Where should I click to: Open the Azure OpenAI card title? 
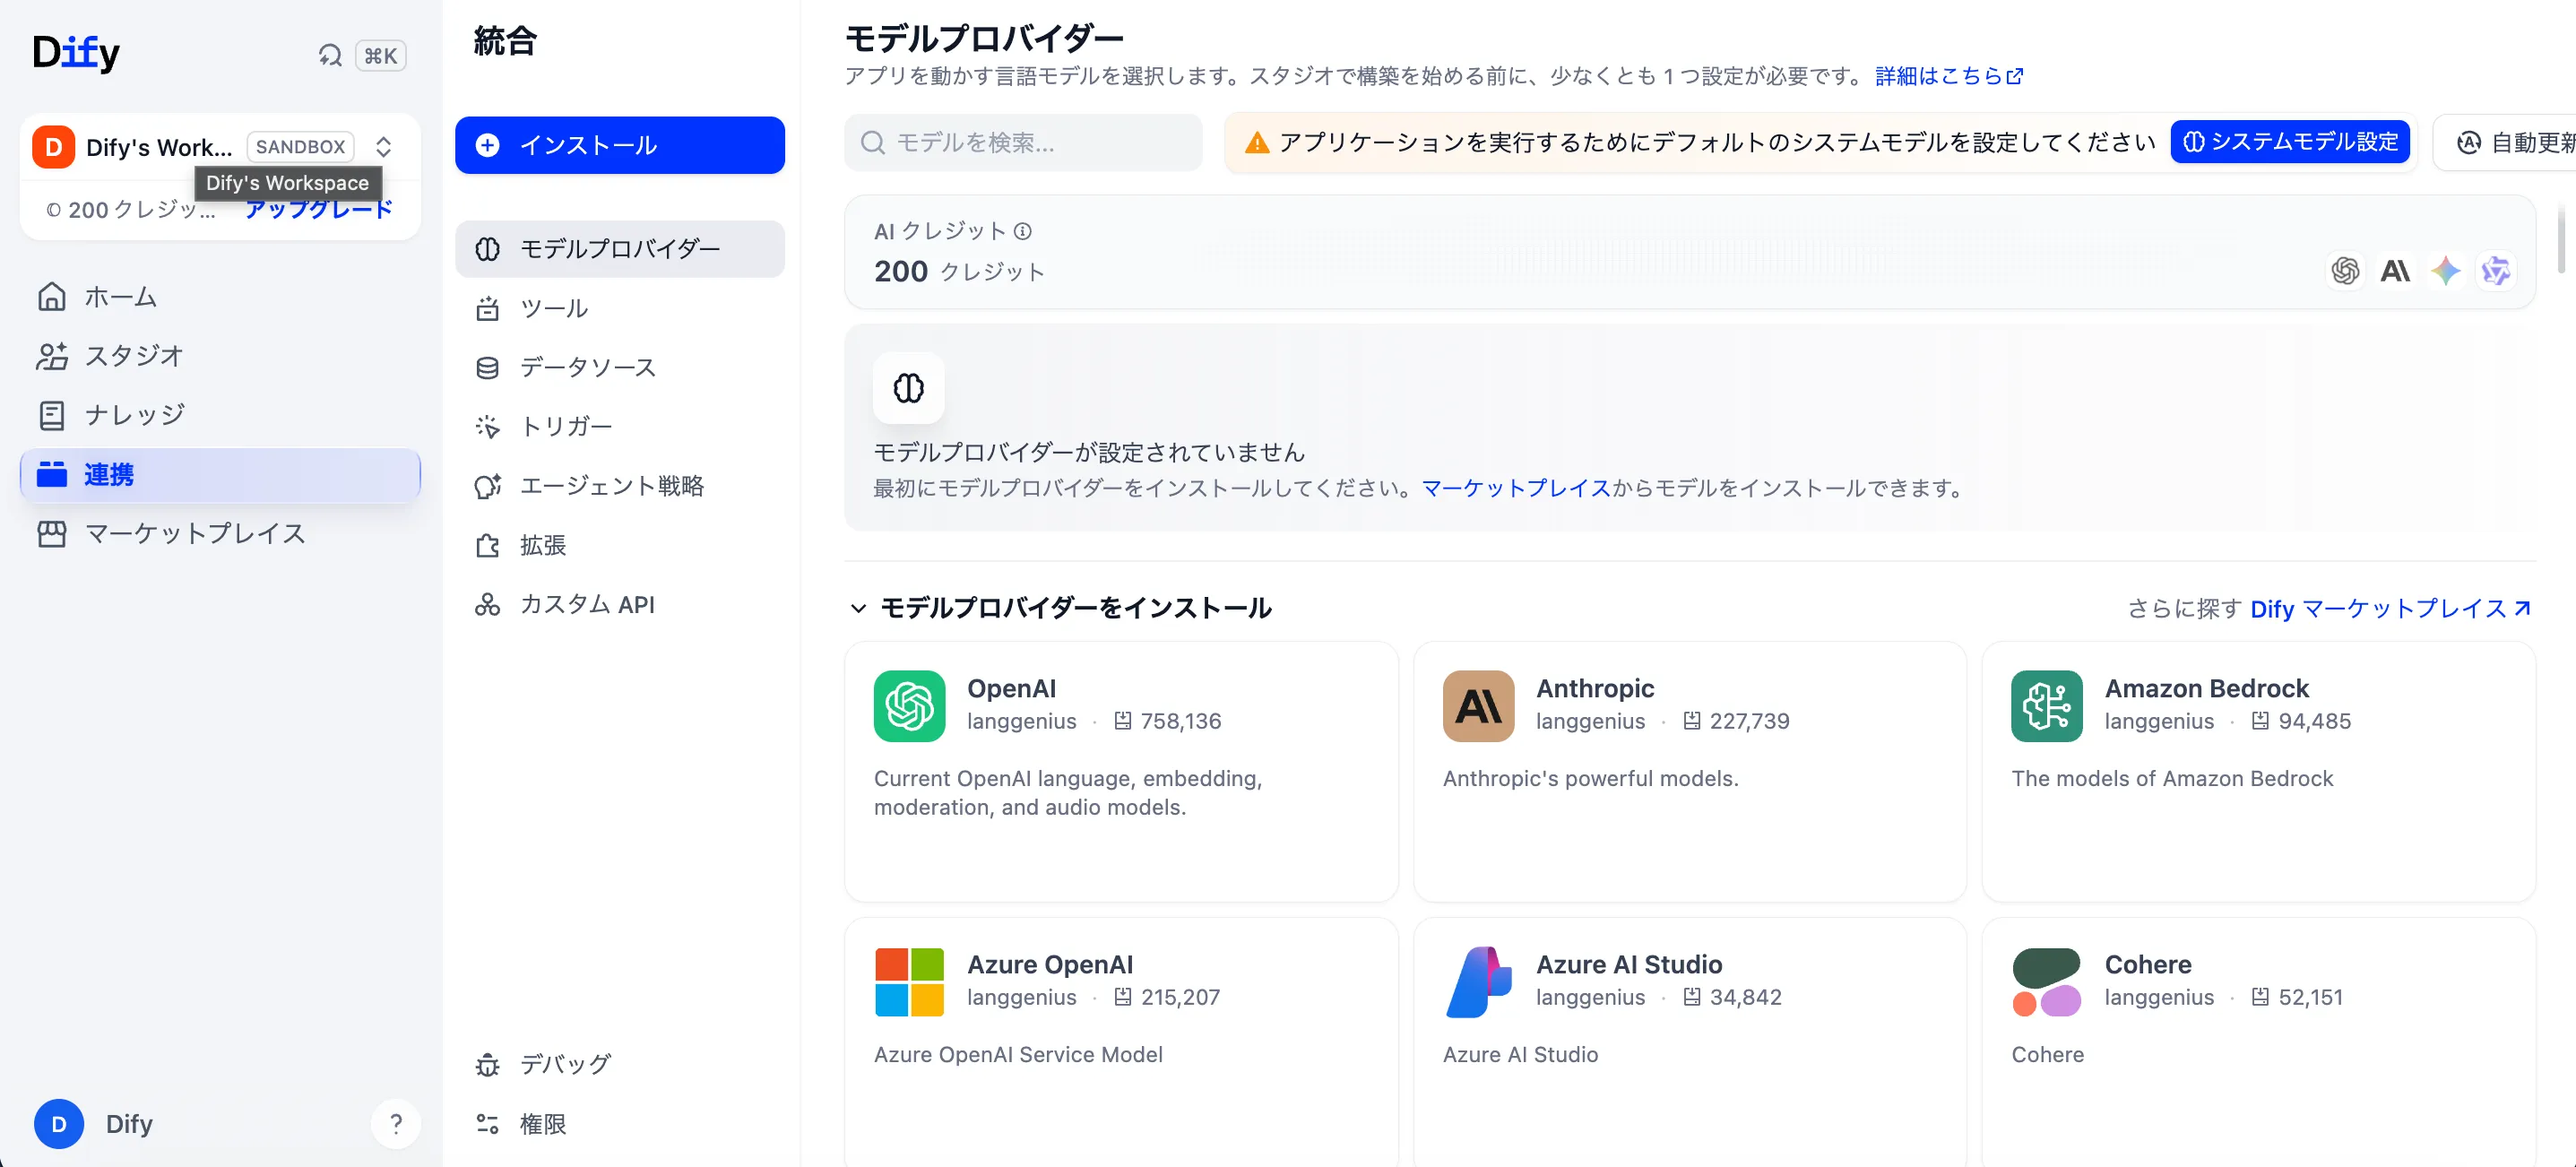(1050, 964)
